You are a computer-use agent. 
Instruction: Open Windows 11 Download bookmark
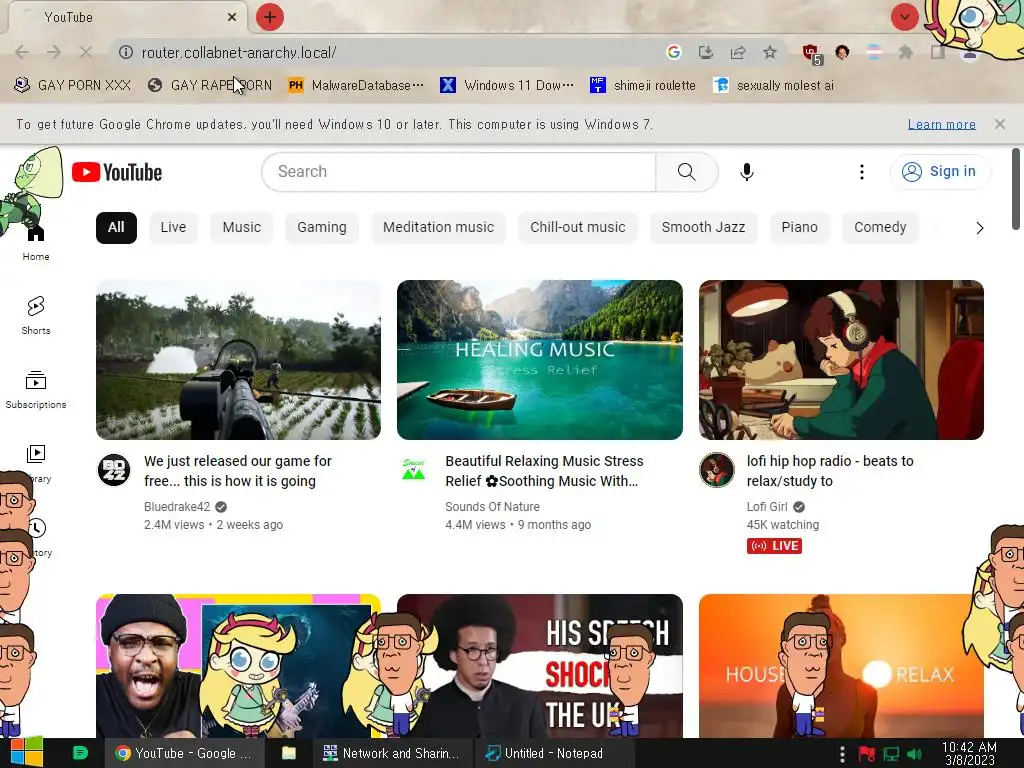pos(507,85)
